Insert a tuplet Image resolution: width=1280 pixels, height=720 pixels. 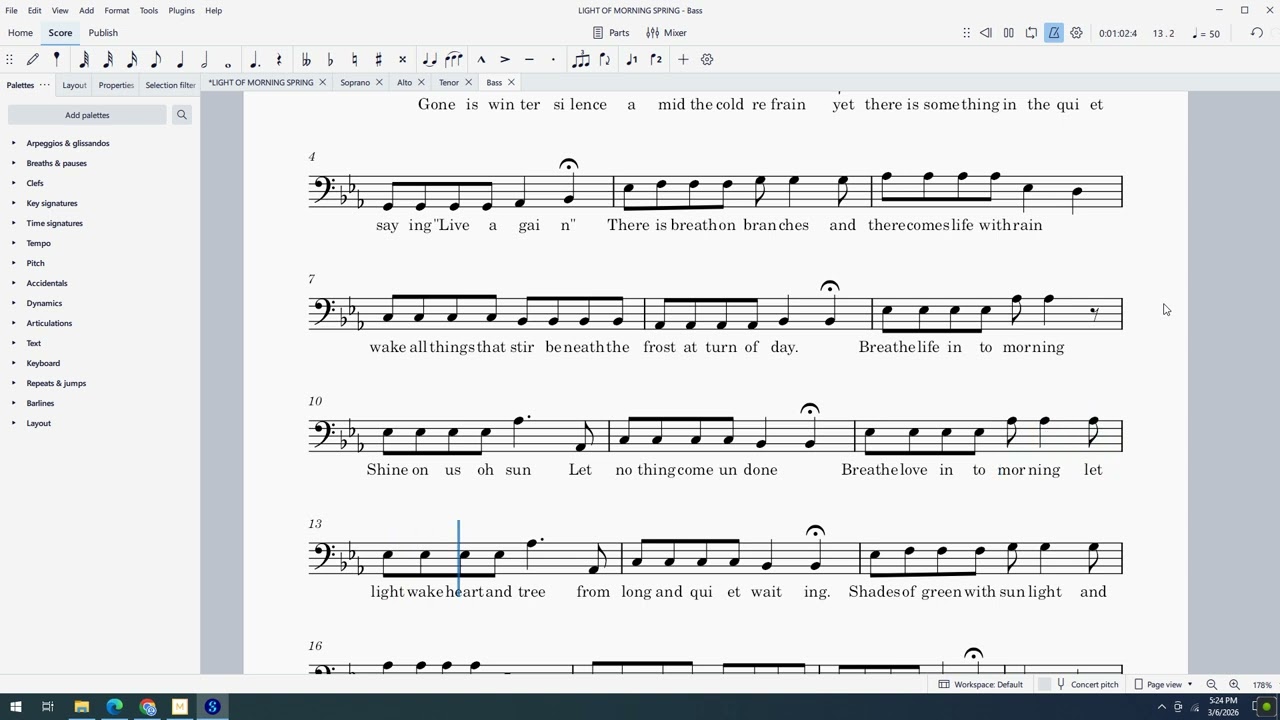[x=581, y=60]
